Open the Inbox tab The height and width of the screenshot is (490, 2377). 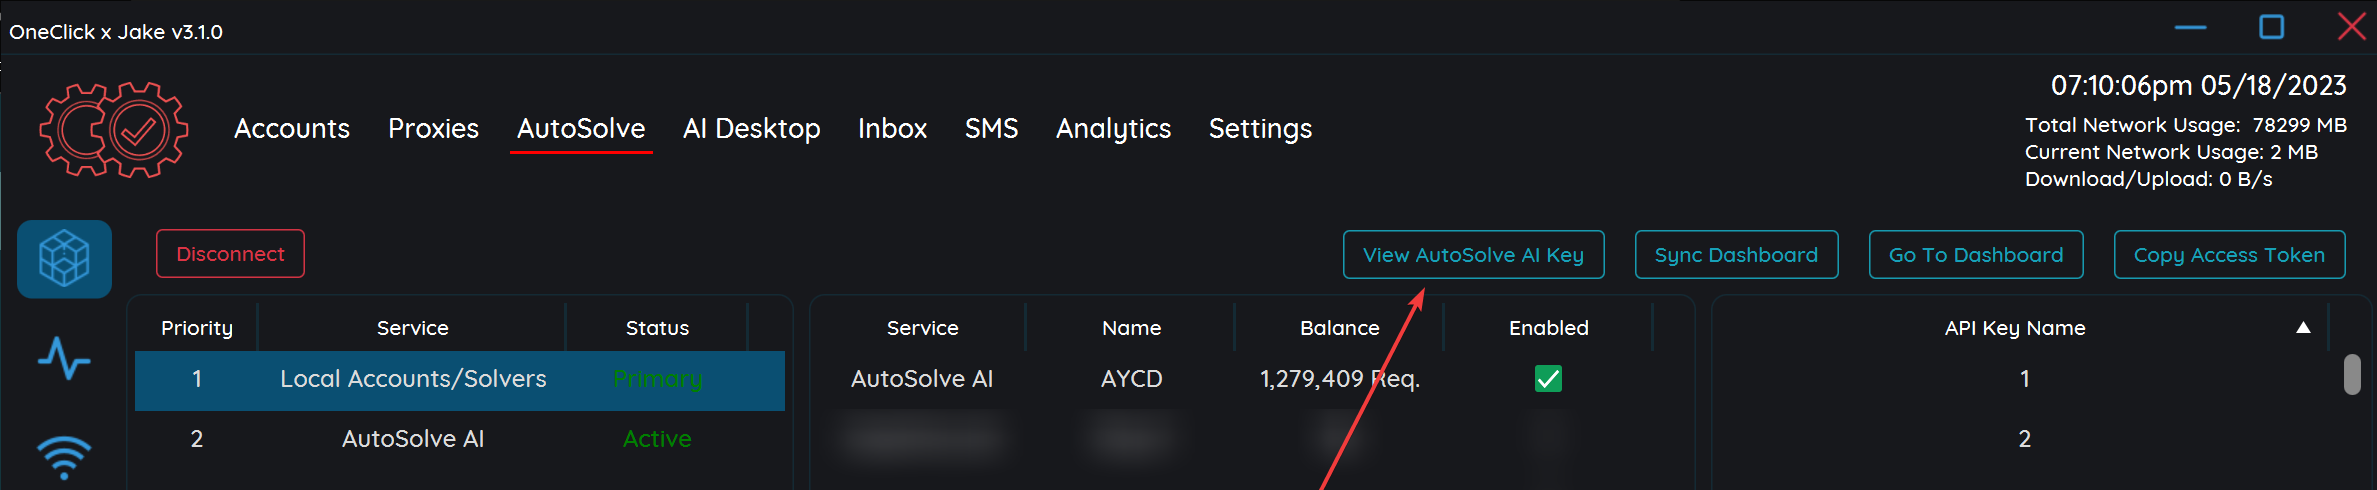(892, 129)
